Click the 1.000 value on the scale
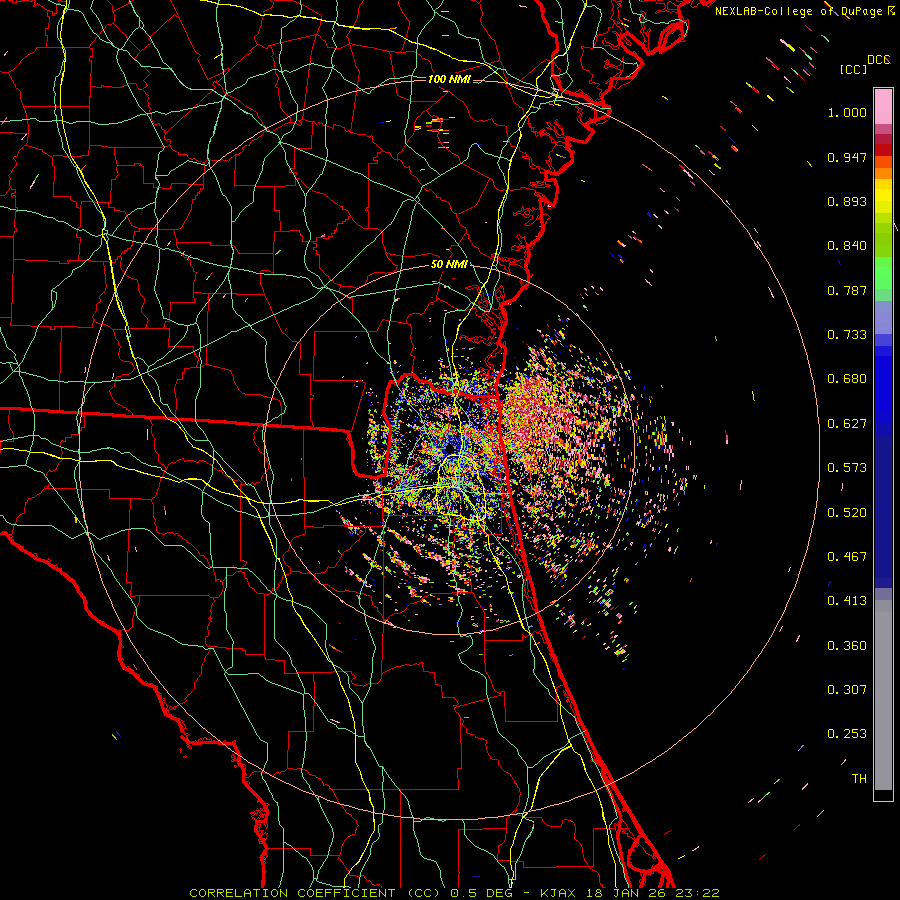900x900 pixels. 847,112
